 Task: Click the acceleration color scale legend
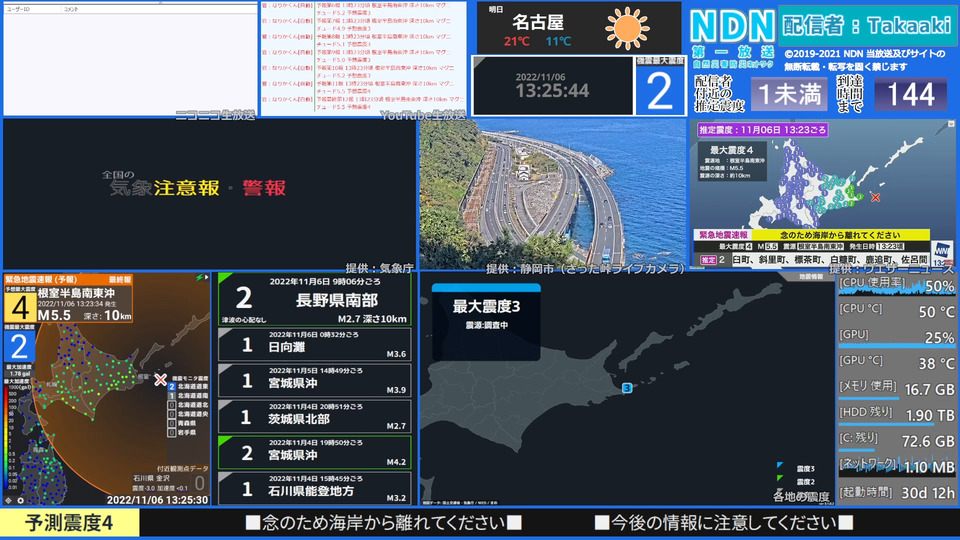[x=9, y=437]
